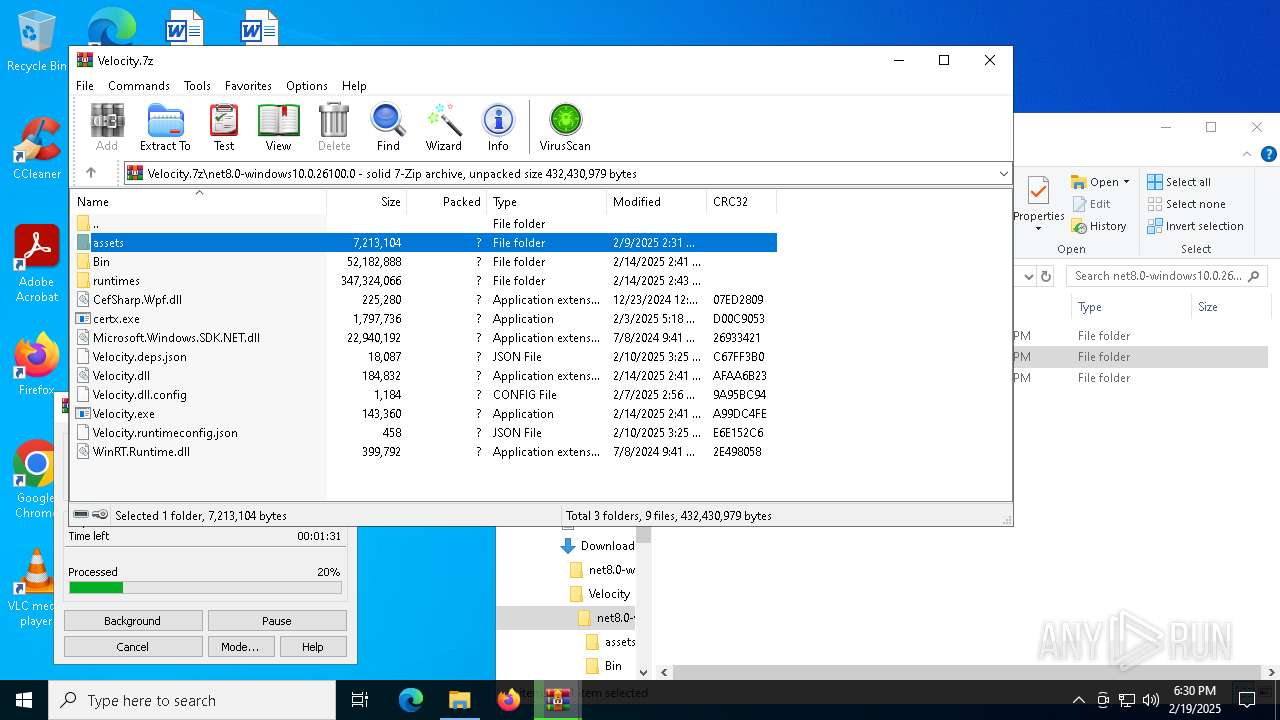This screenshot has height=720, width=1280.
Task: Open the archive Info icon
Action: pyautogui.click(x=498, y=128)
